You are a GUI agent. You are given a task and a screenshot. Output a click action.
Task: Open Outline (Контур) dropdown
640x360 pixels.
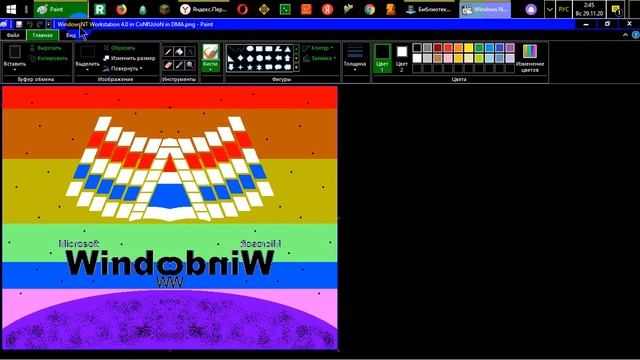coord(318,48)
